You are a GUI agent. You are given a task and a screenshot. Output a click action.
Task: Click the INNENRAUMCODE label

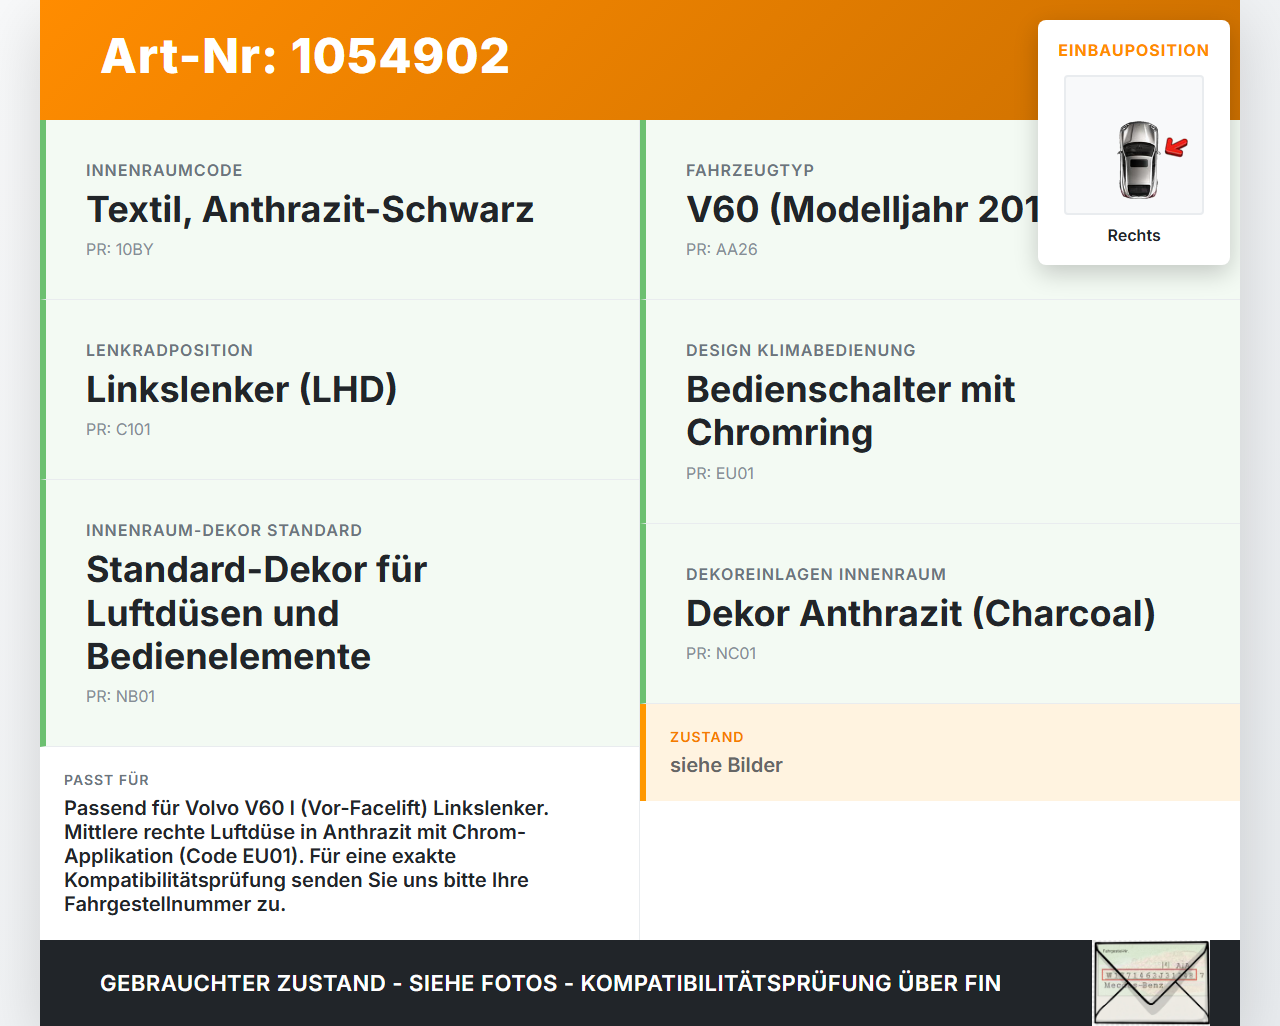point(164,170)
